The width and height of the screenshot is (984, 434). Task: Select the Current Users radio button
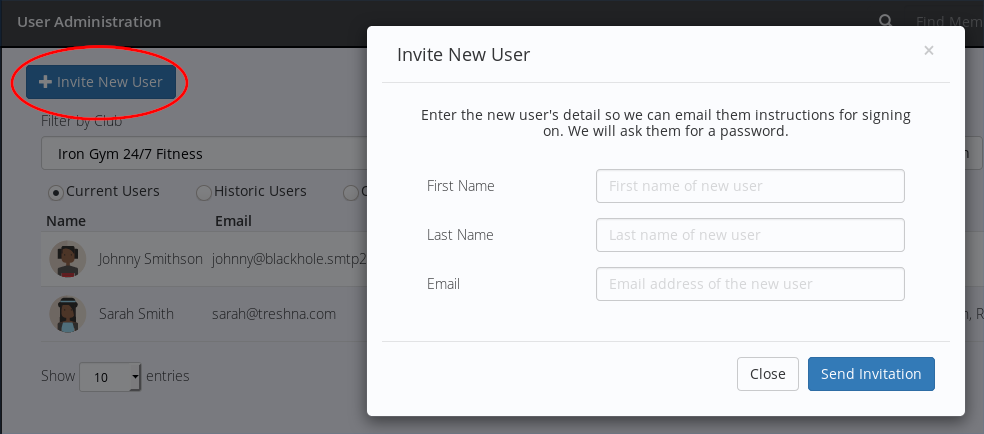point(56,192)
